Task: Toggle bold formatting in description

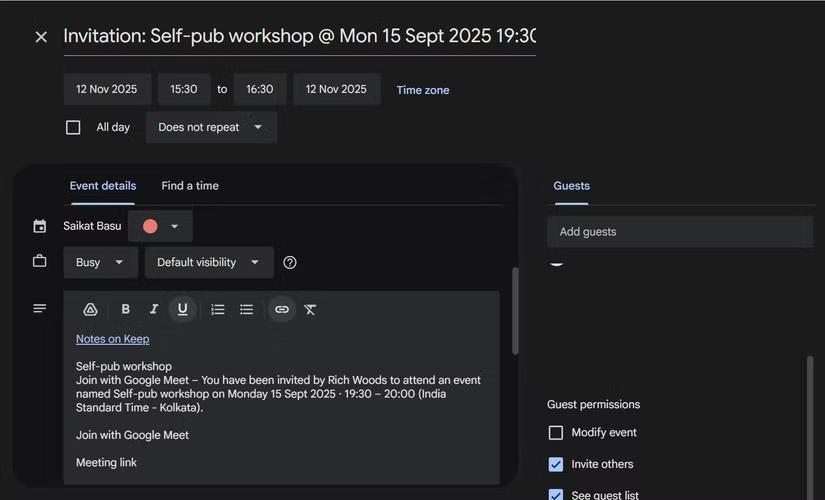Action: (x=125, y=309)
